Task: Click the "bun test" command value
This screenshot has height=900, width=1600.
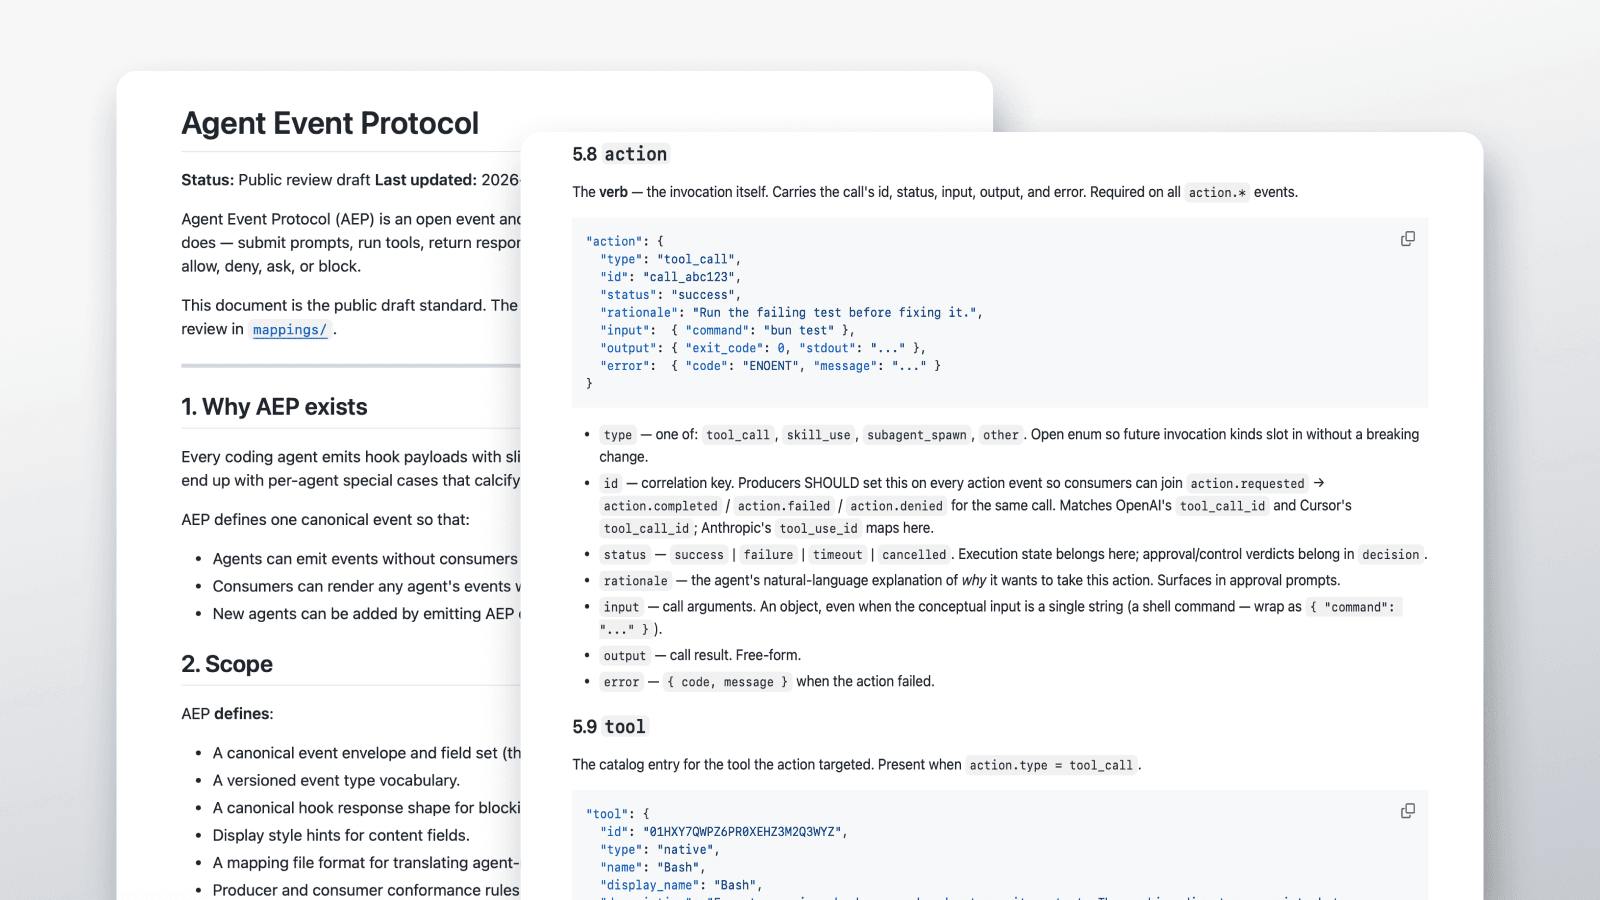Action: [x=799, y=331]
